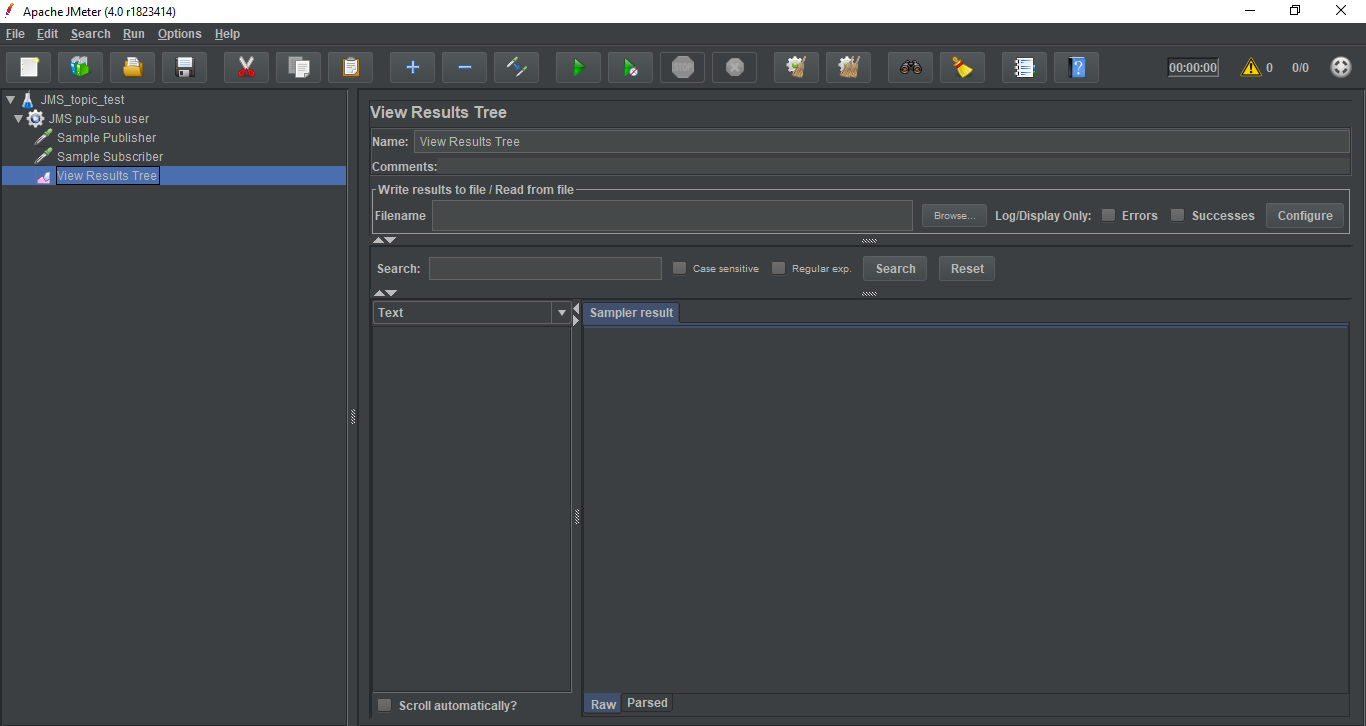This screenshot has height=726, width=1366.
Task: Enable the Errors only checkbox
Action: pyautogui.click(x=1108, y=215)
